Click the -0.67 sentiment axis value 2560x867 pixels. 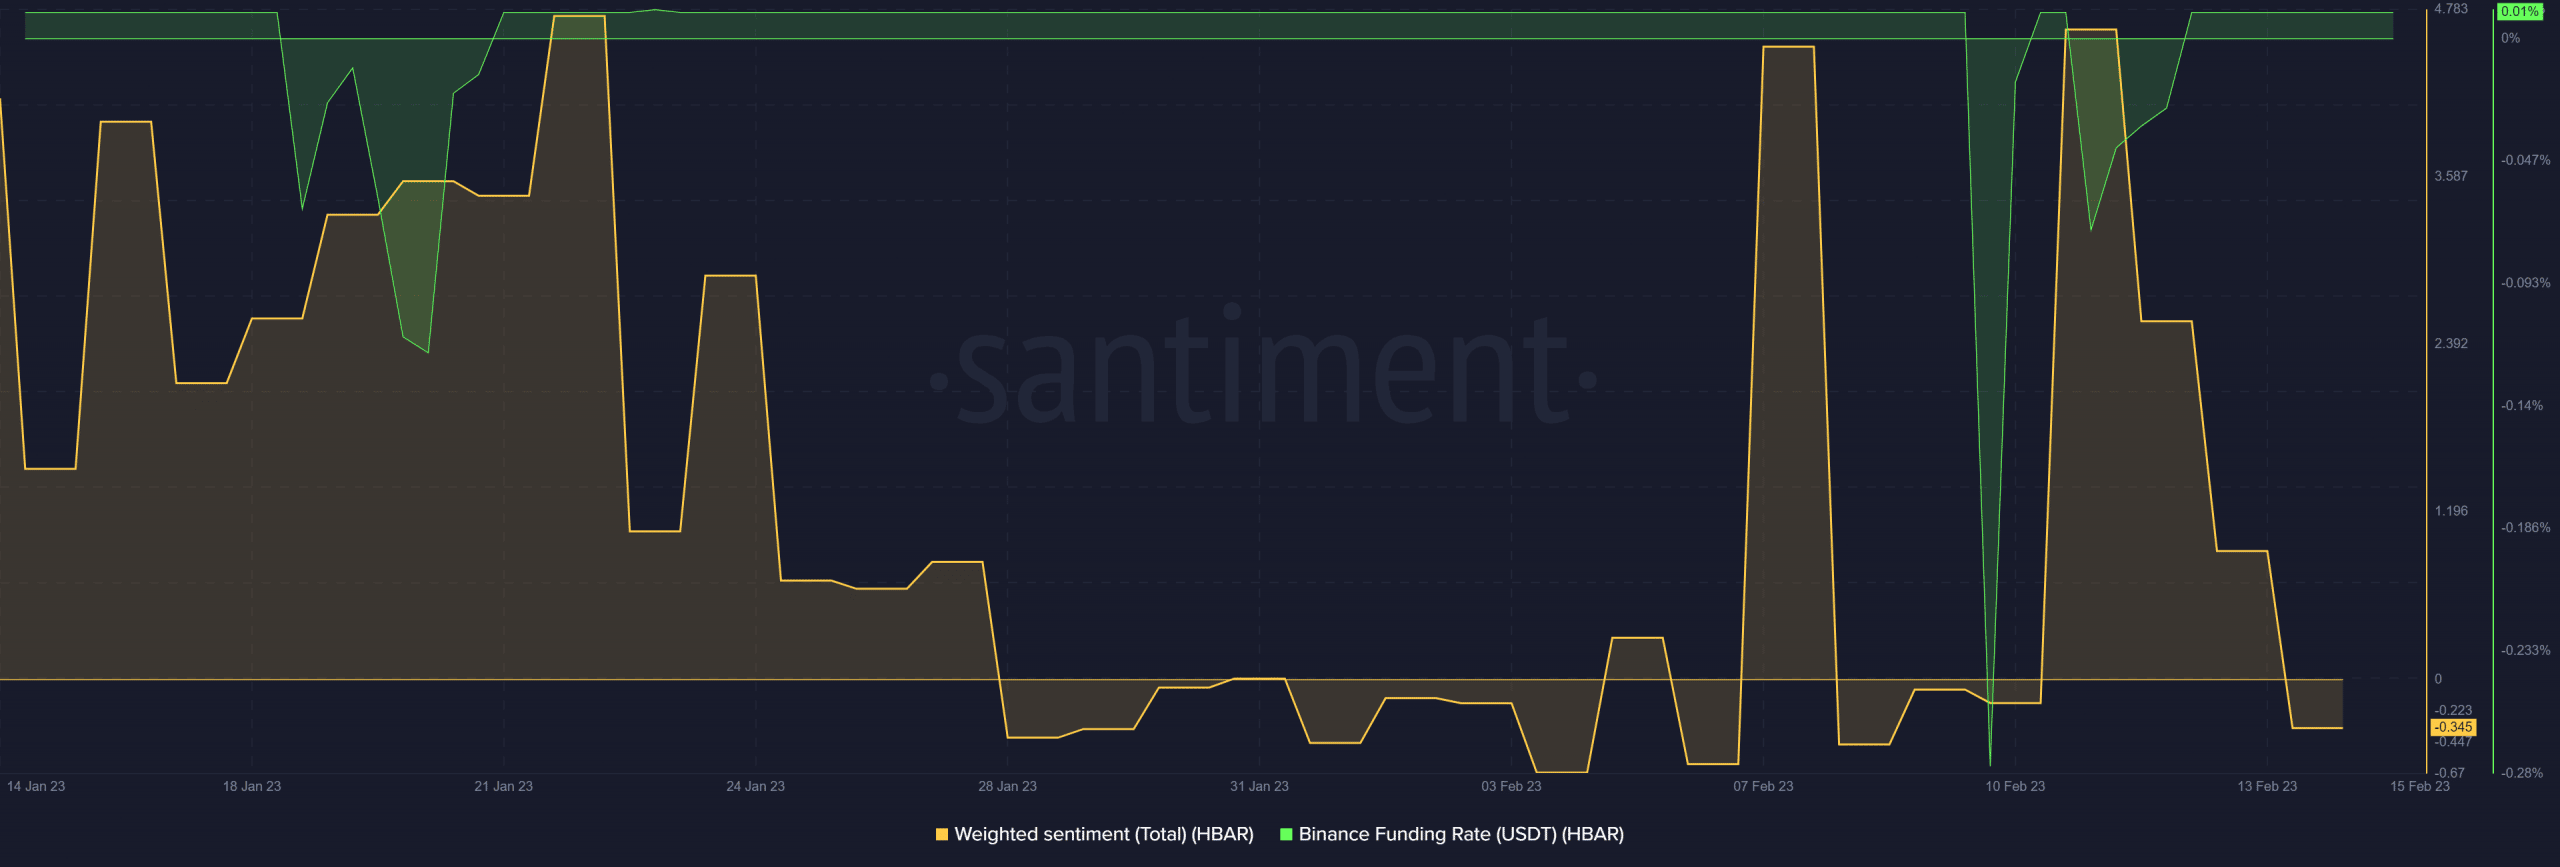tap(2450, 773)
